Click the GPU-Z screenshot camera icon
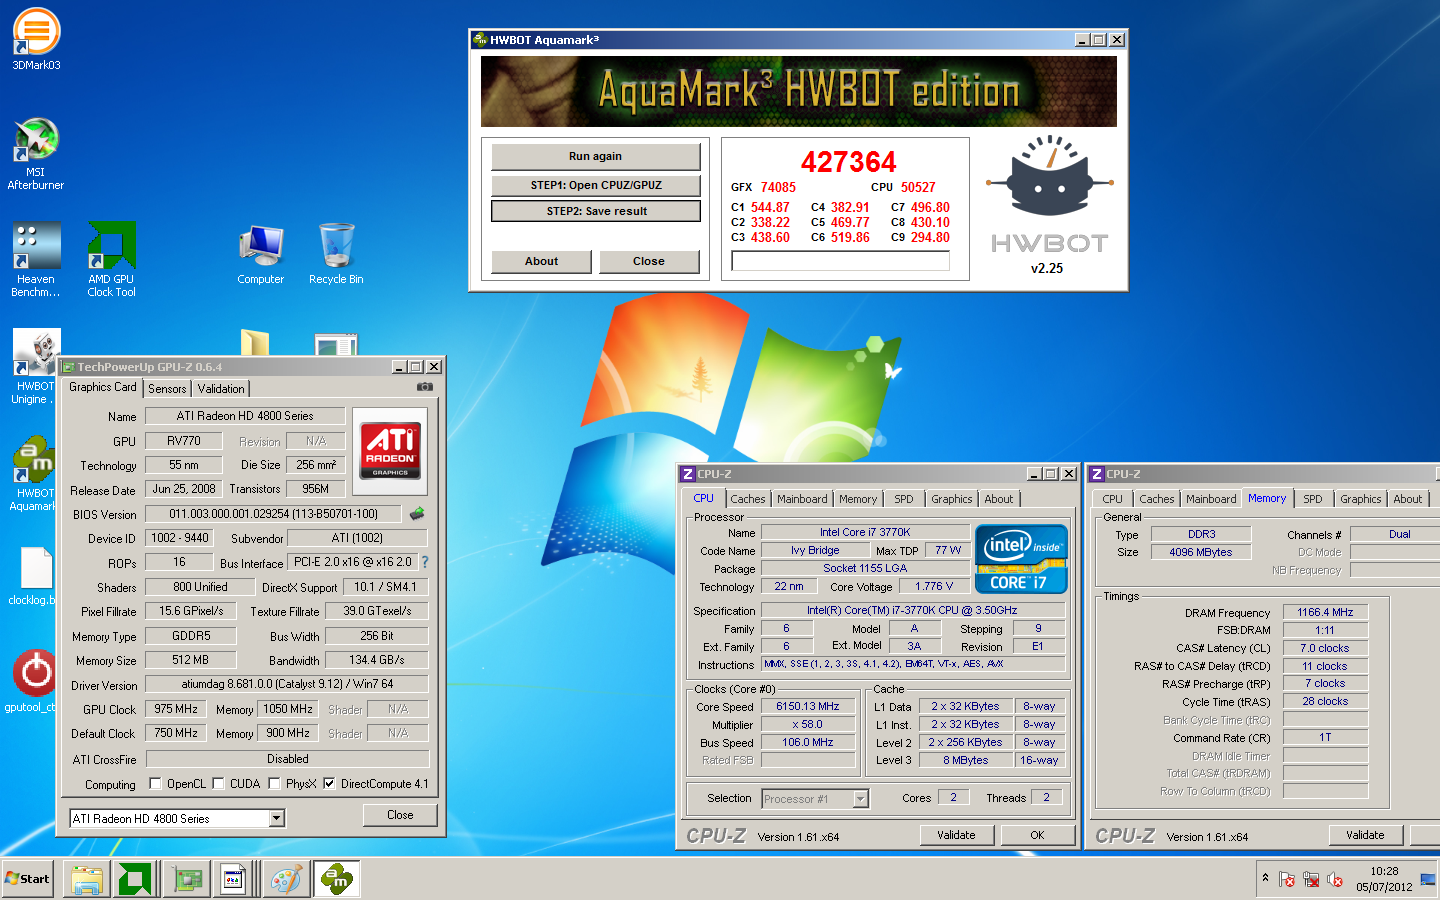 point(425,387)
